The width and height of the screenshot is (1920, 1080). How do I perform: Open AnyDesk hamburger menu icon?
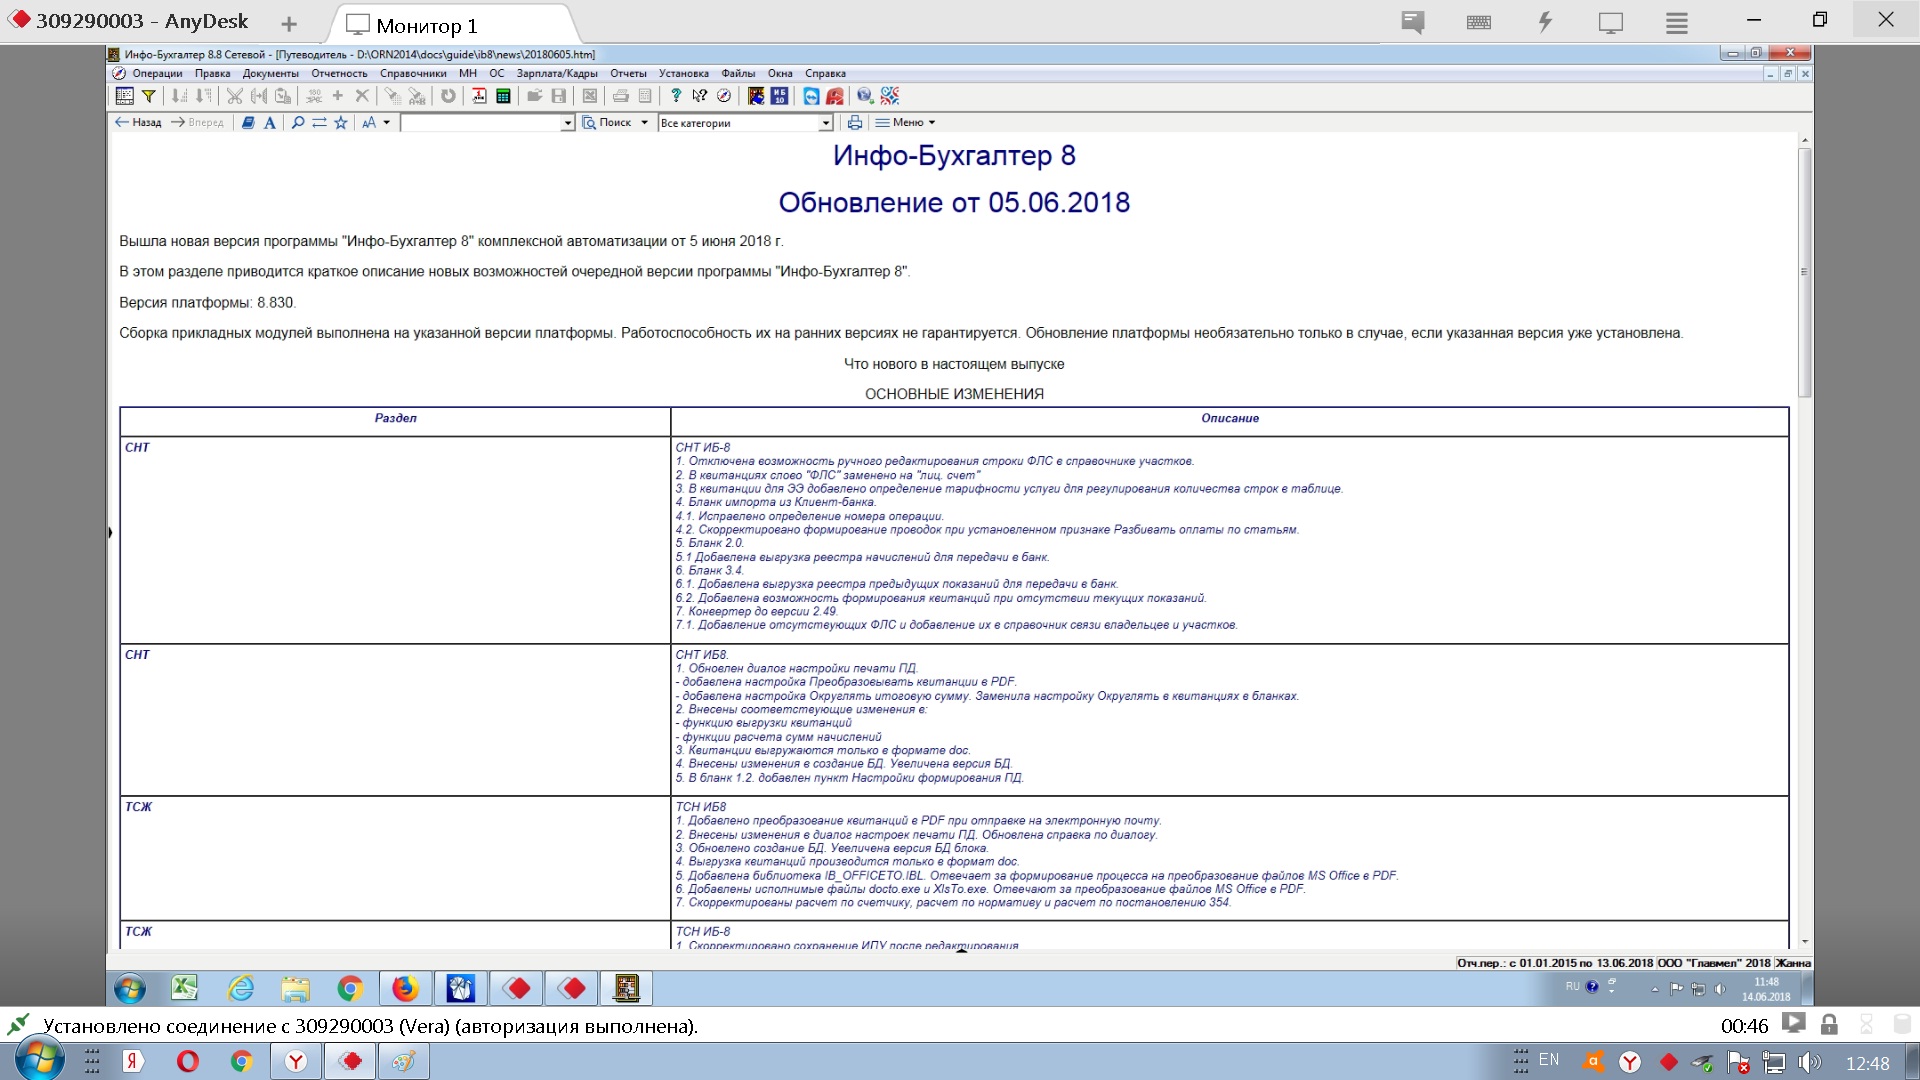coord(1677,23)
